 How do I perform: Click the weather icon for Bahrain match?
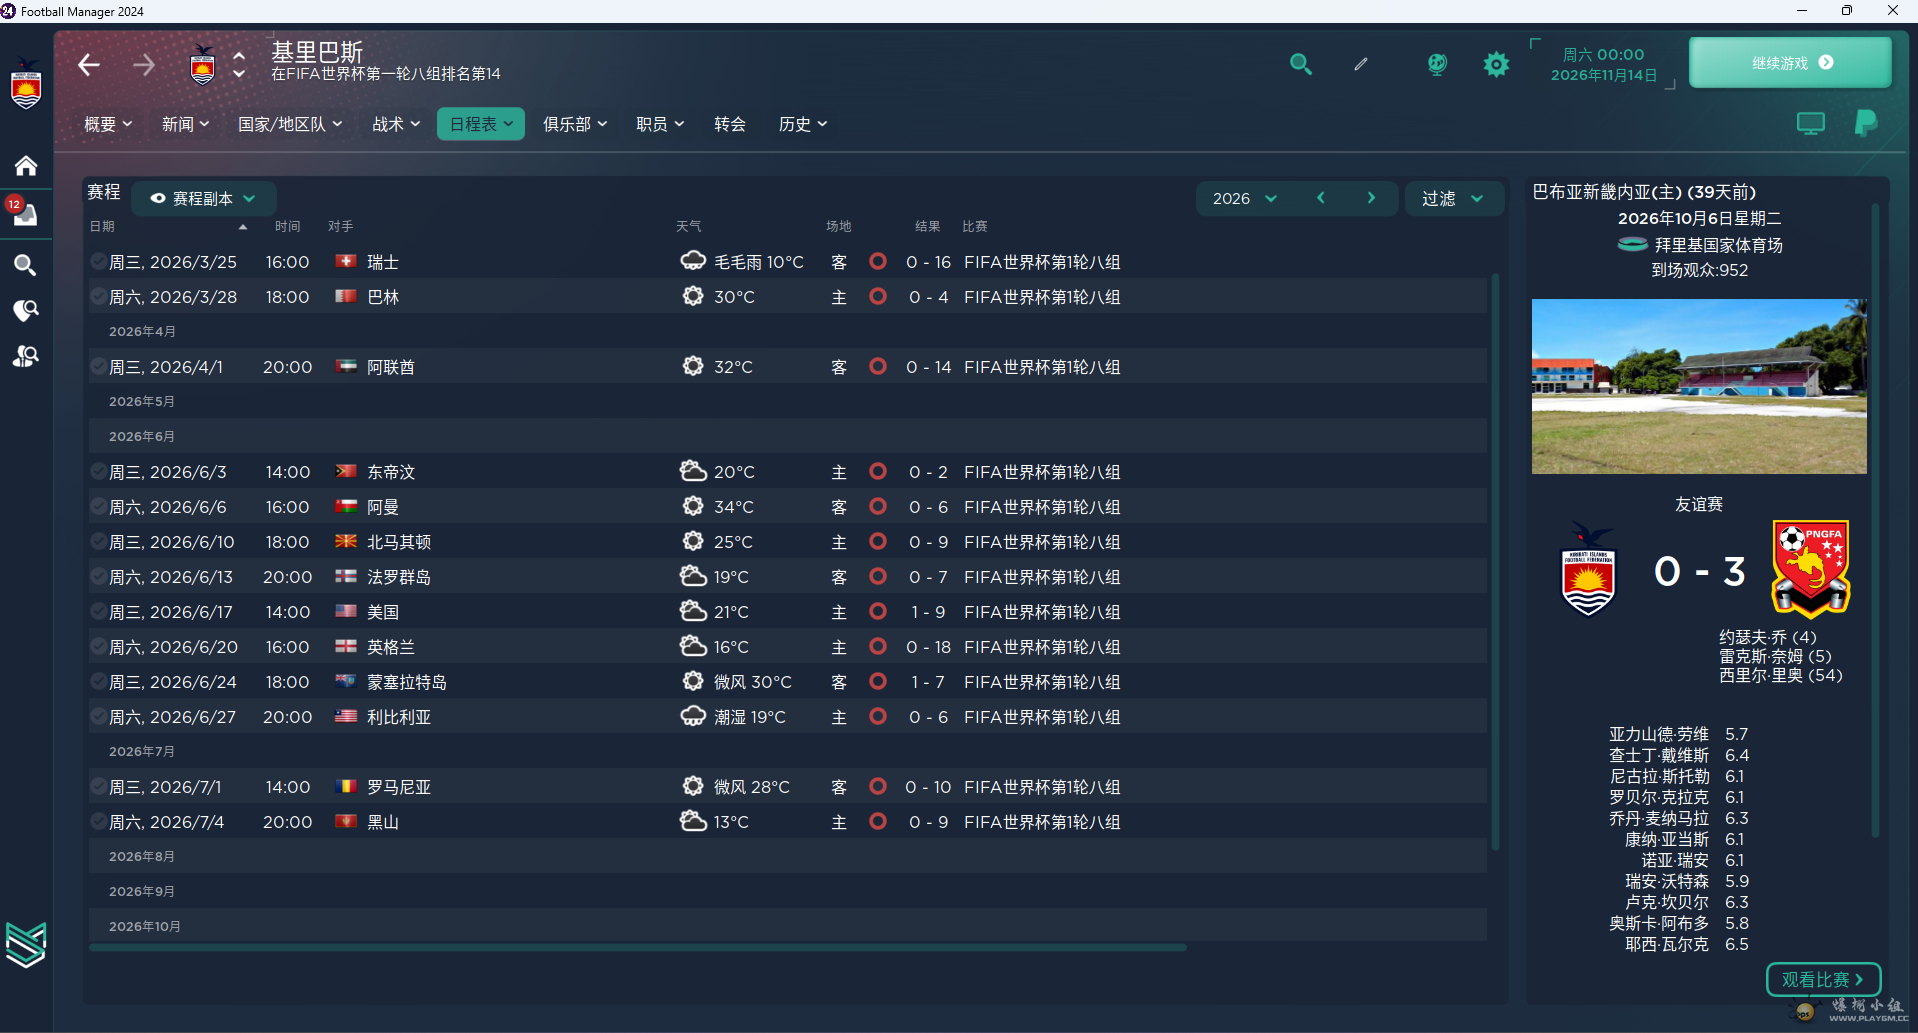693,296
